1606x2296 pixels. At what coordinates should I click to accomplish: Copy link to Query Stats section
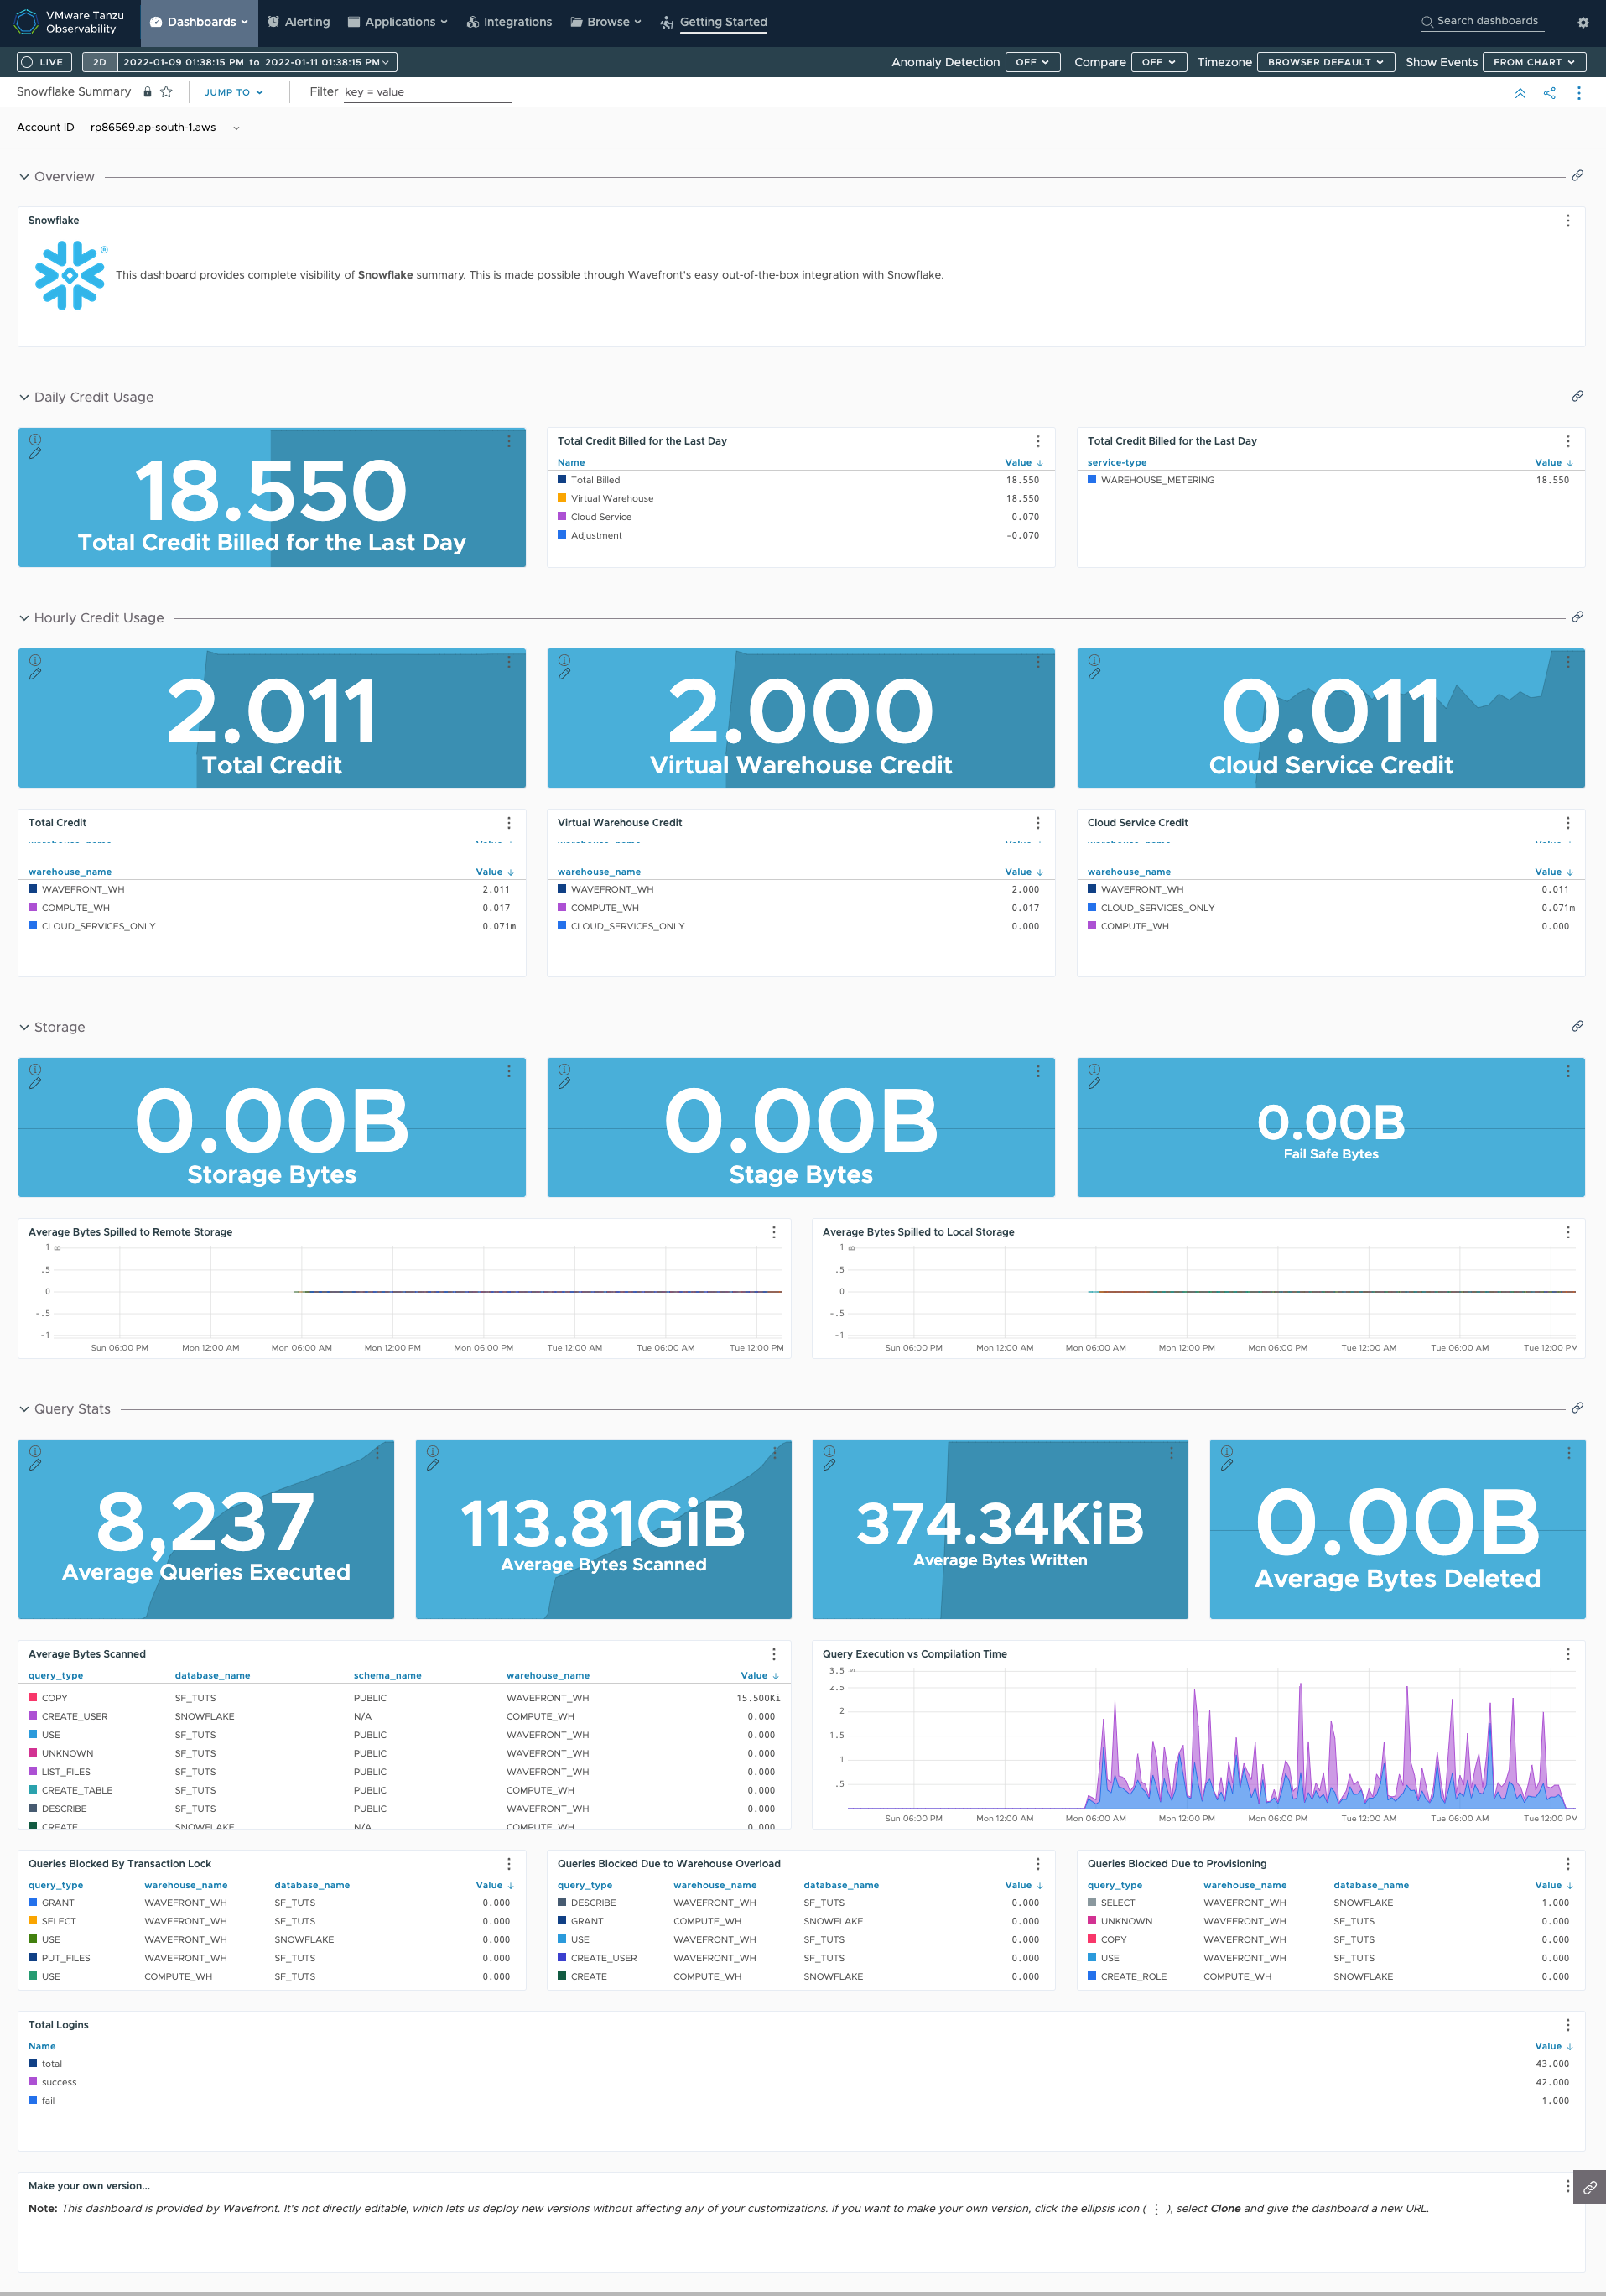click(1577, 1408)
